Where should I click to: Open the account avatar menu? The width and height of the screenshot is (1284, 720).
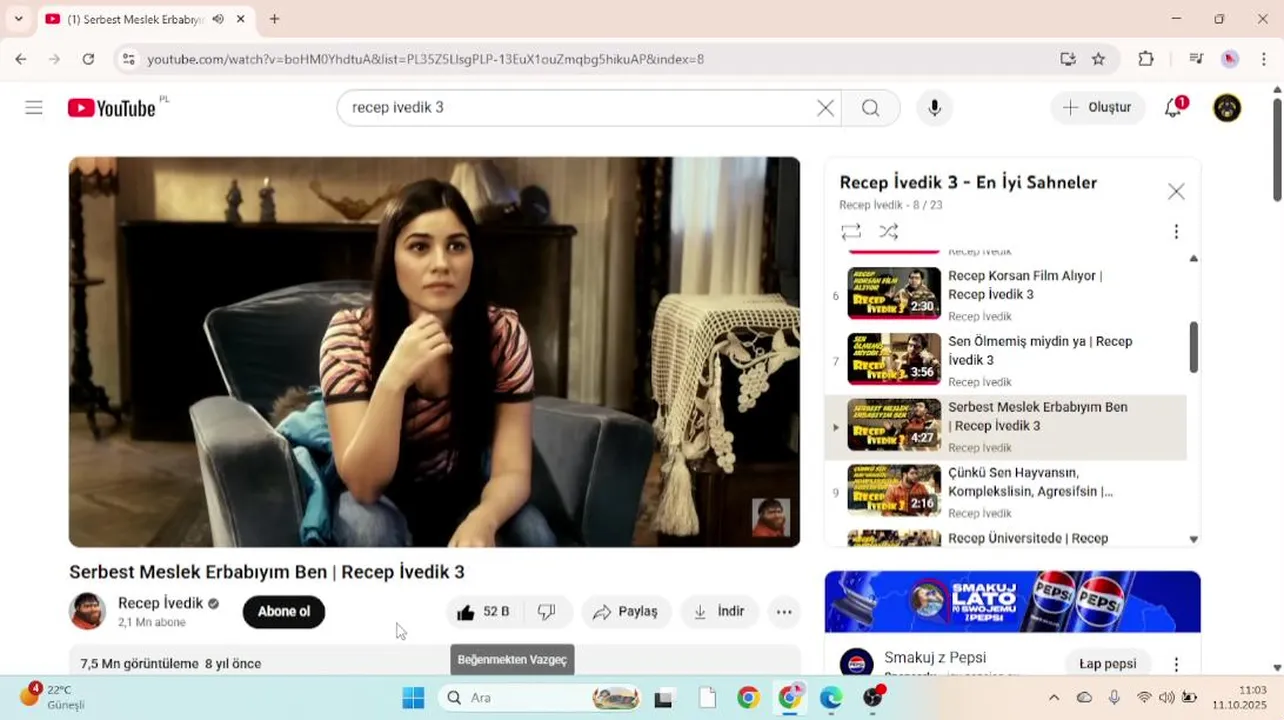coord(1227,108)
